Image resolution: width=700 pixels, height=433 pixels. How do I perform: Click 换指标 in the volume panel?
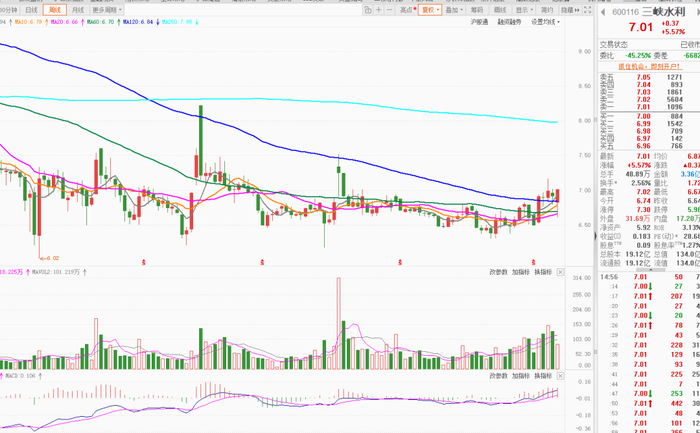543,272
